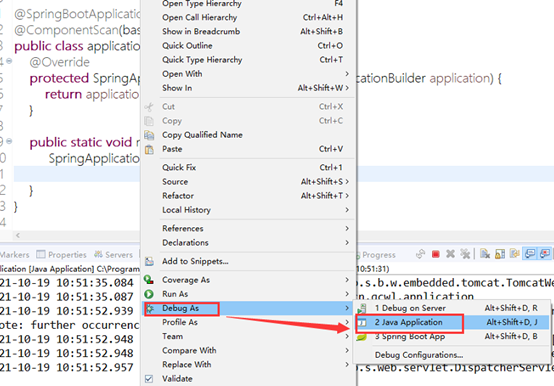The height and width of the screenshot is (386, 554).
Task: Toggle Show Console When Standard Out Changes
Action: pyautogui.click(x=530, y=254)
